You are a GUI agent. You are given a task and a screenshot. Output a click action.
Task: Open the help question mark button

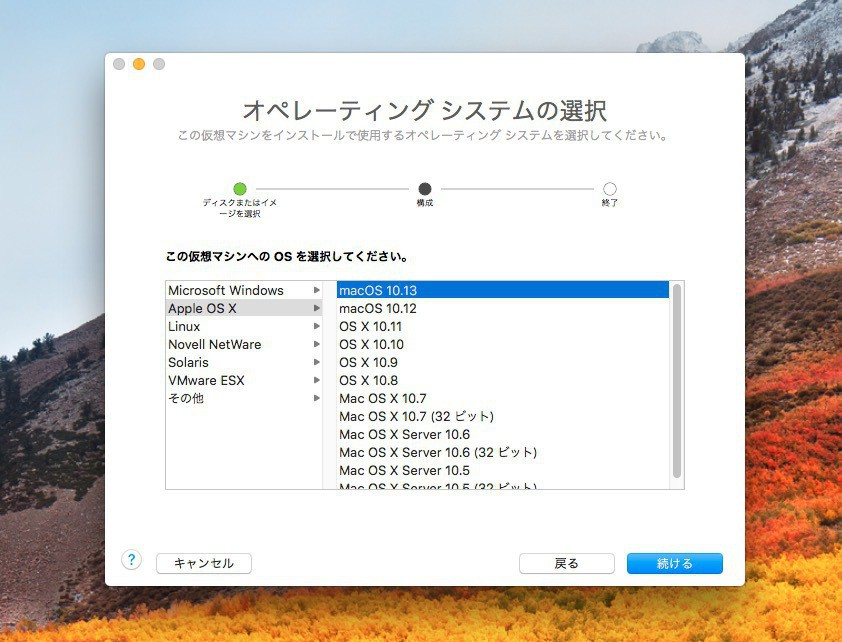click(x=131, y=560)
